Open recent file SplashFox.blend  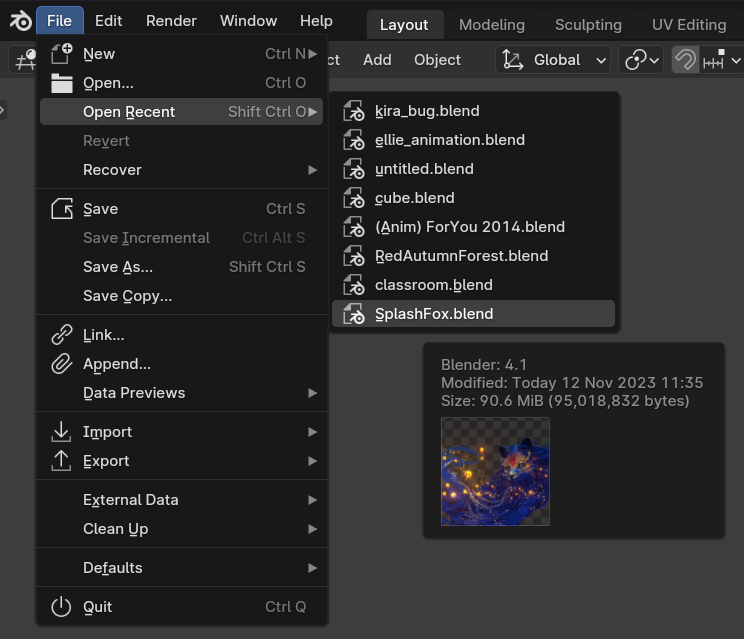[x=474, y=314]
